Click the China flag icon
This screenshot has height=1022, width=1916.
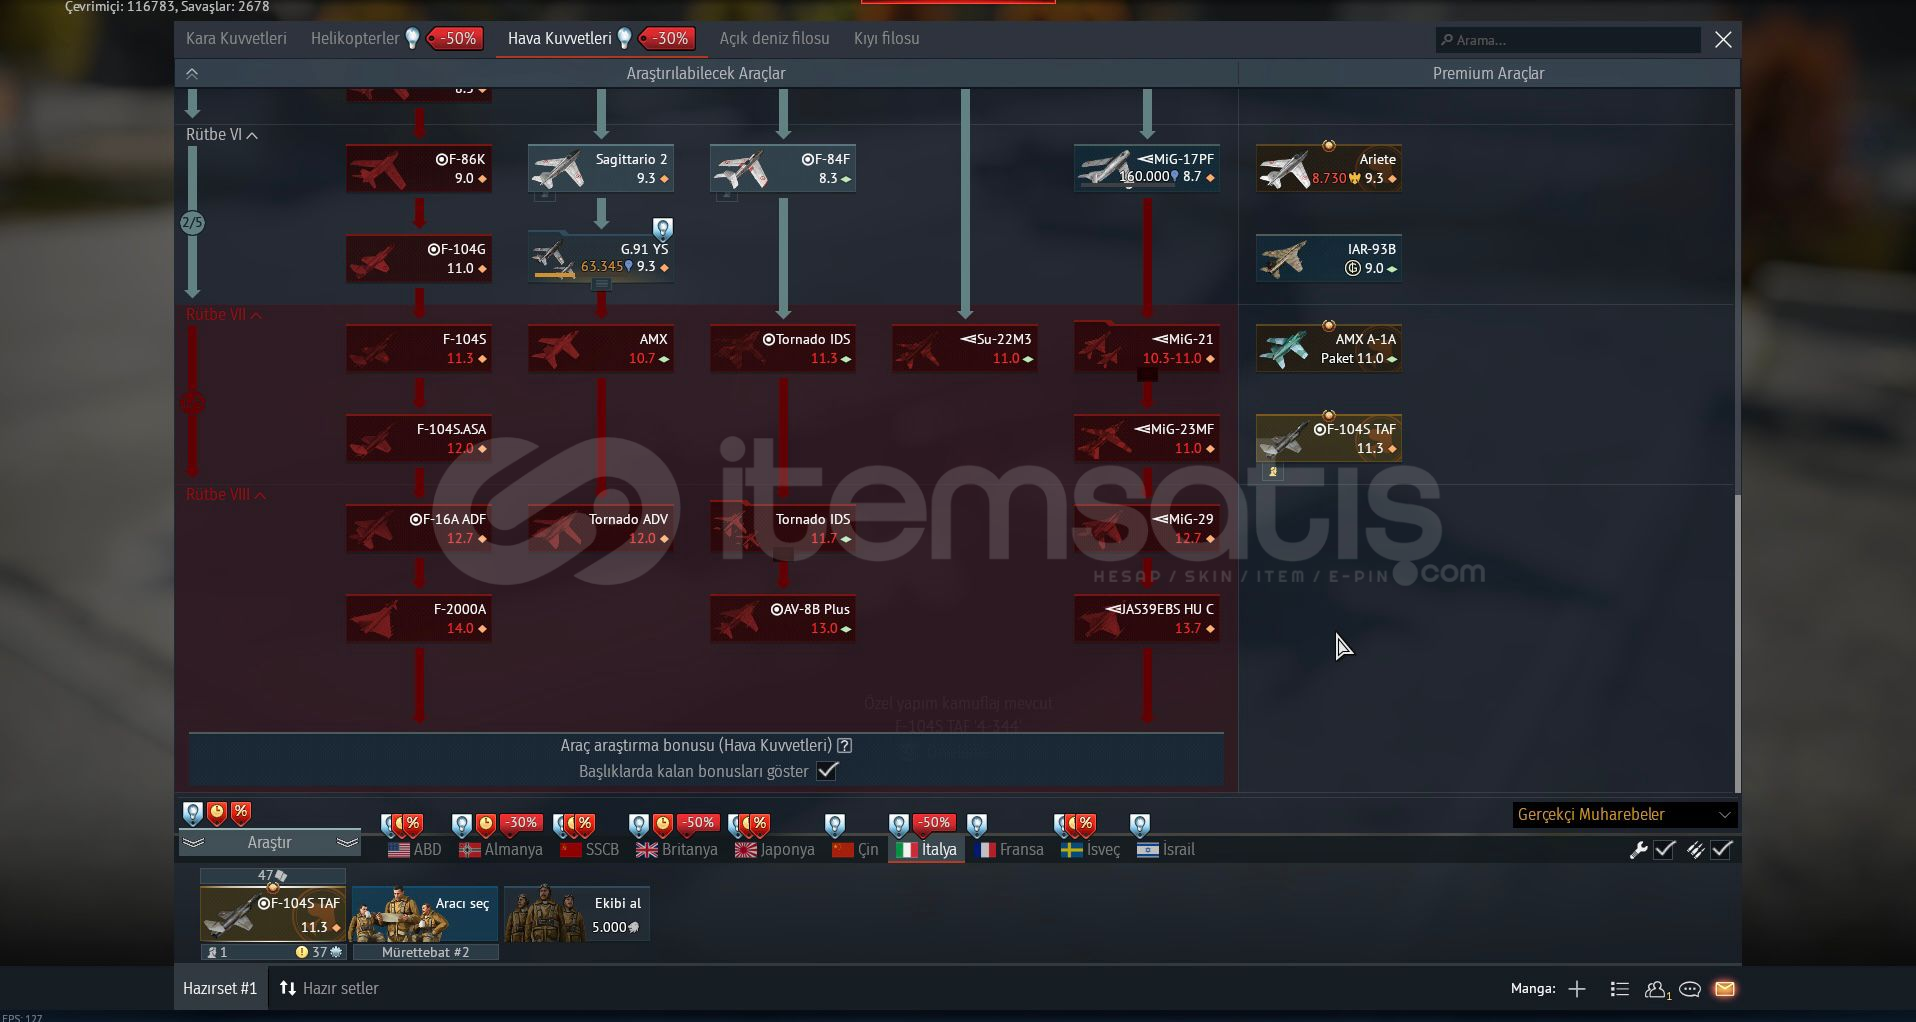[842, 850]
